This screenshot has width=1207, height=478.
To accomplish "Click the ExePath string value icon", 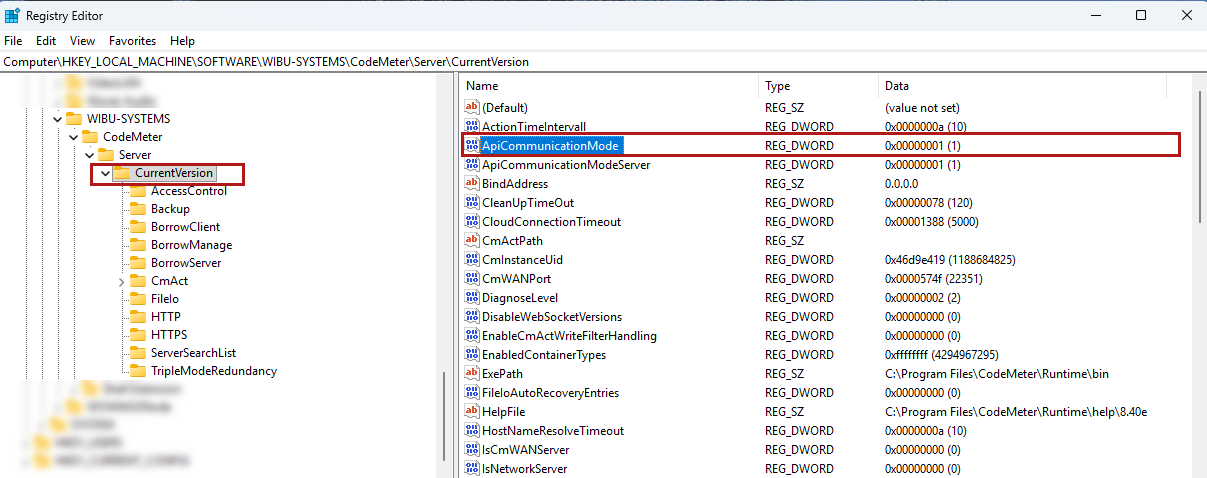I will (472, 374).
